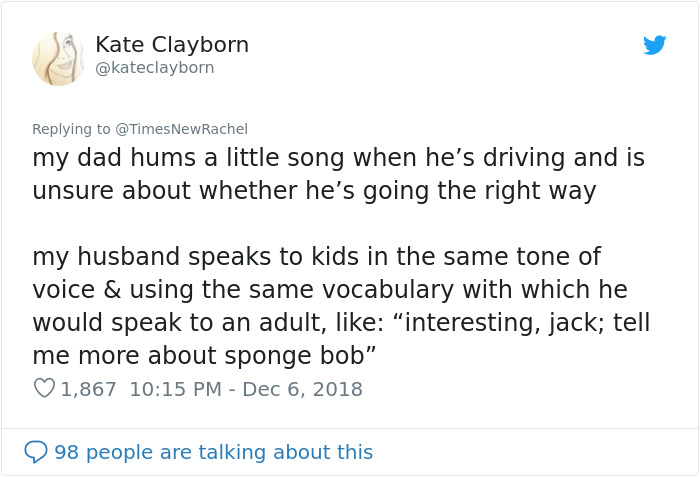Image resolution: width=700 pixels, height=477 pixels.
Task: Click the Kate Clayborn display name
Action: pyautogui.click(x=172, y=45)
